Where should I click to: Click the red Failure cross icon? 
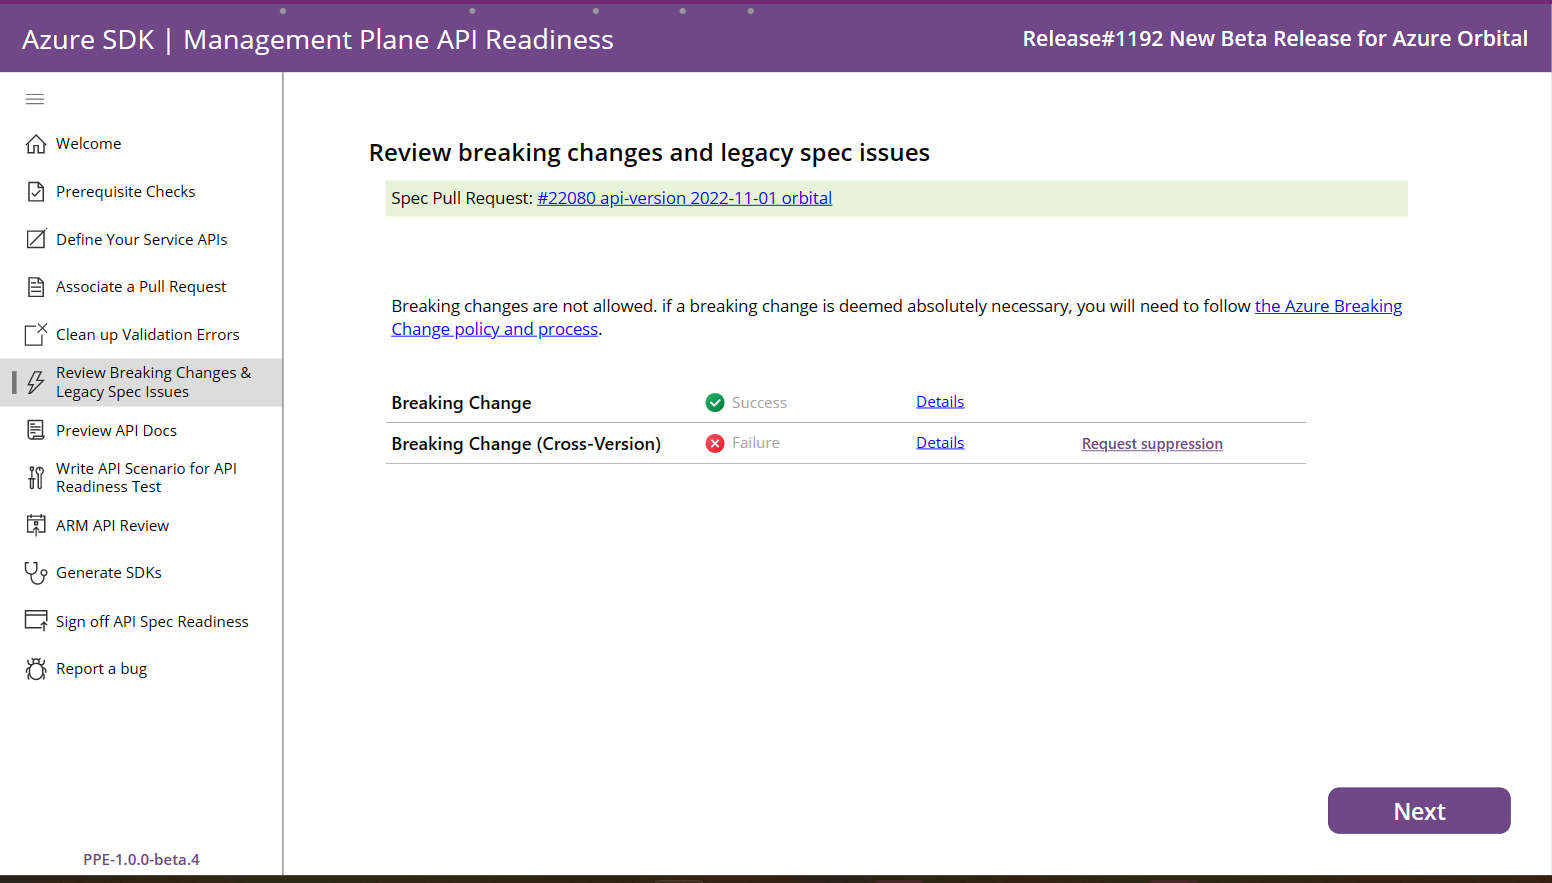(715, 443)
